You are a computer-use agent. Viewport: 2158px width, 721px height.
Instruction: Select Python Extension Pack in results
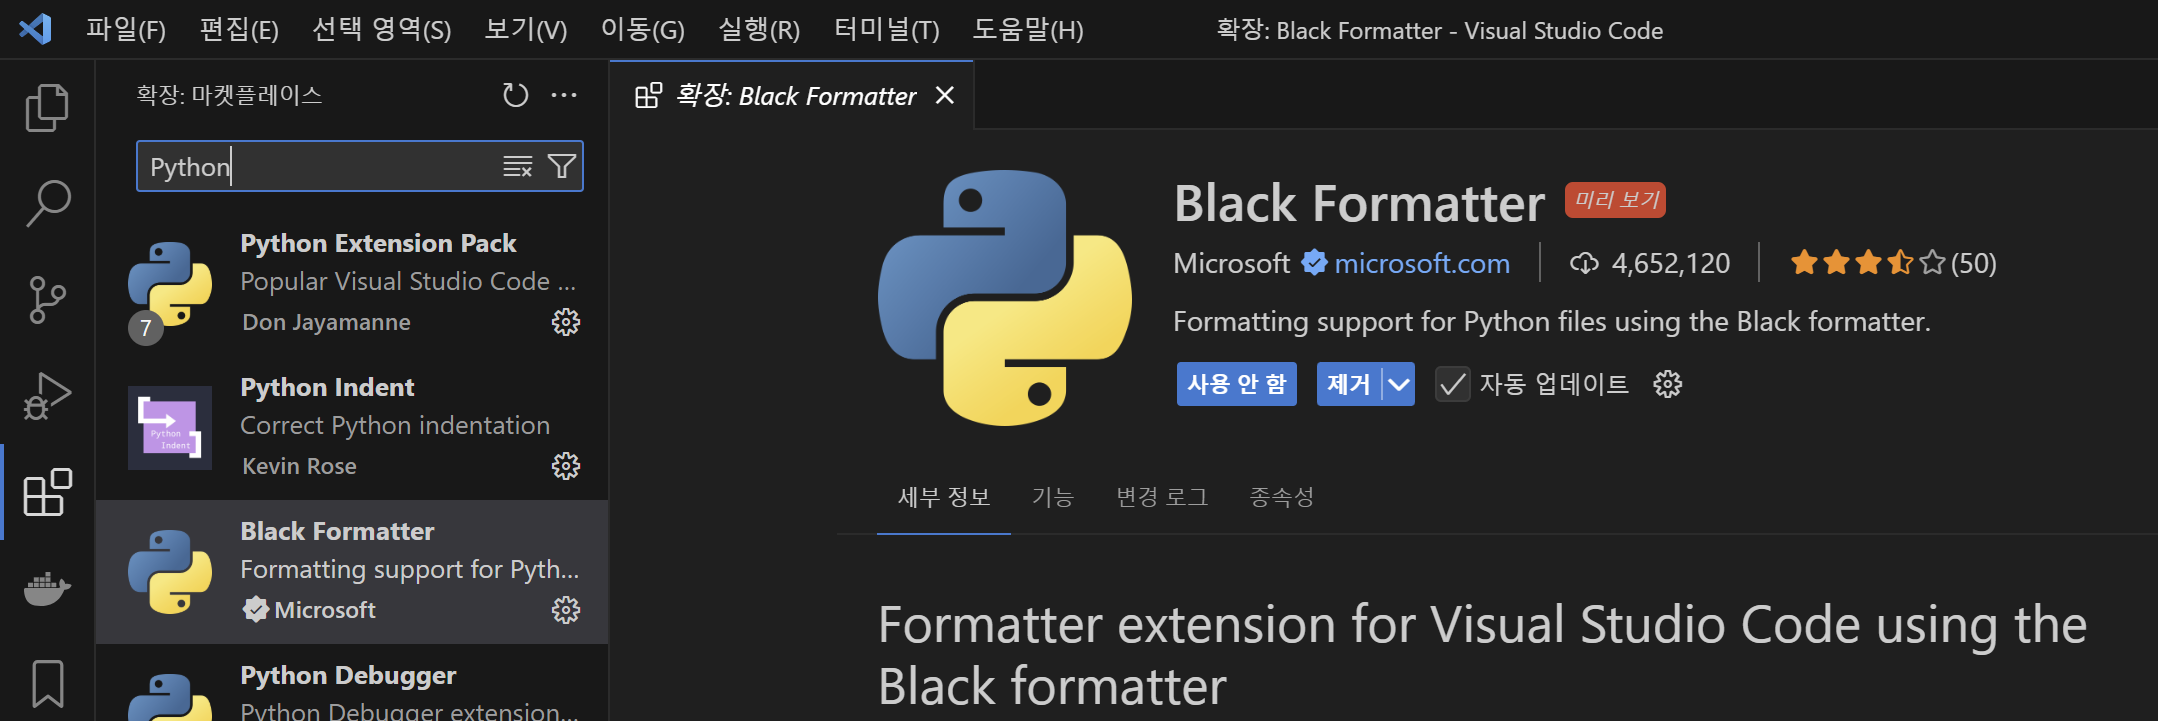point(352,284)
